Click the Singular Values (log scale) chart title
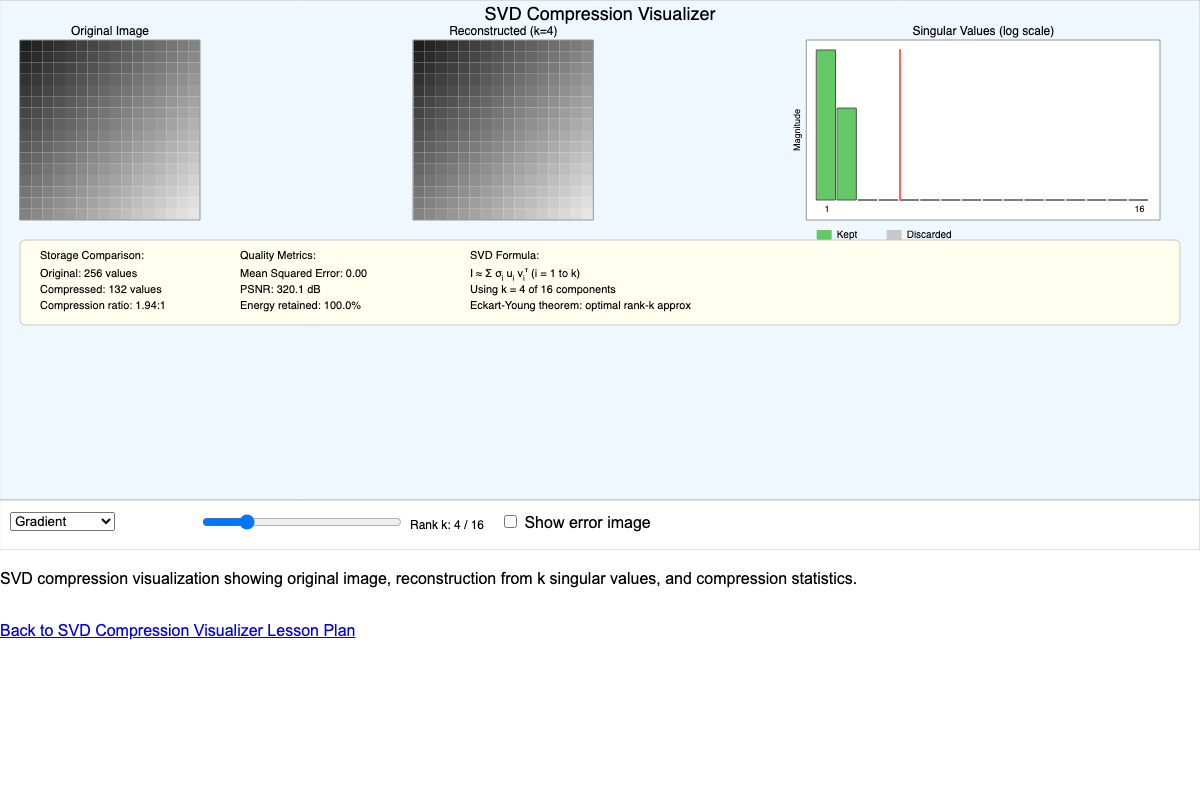 983,31
